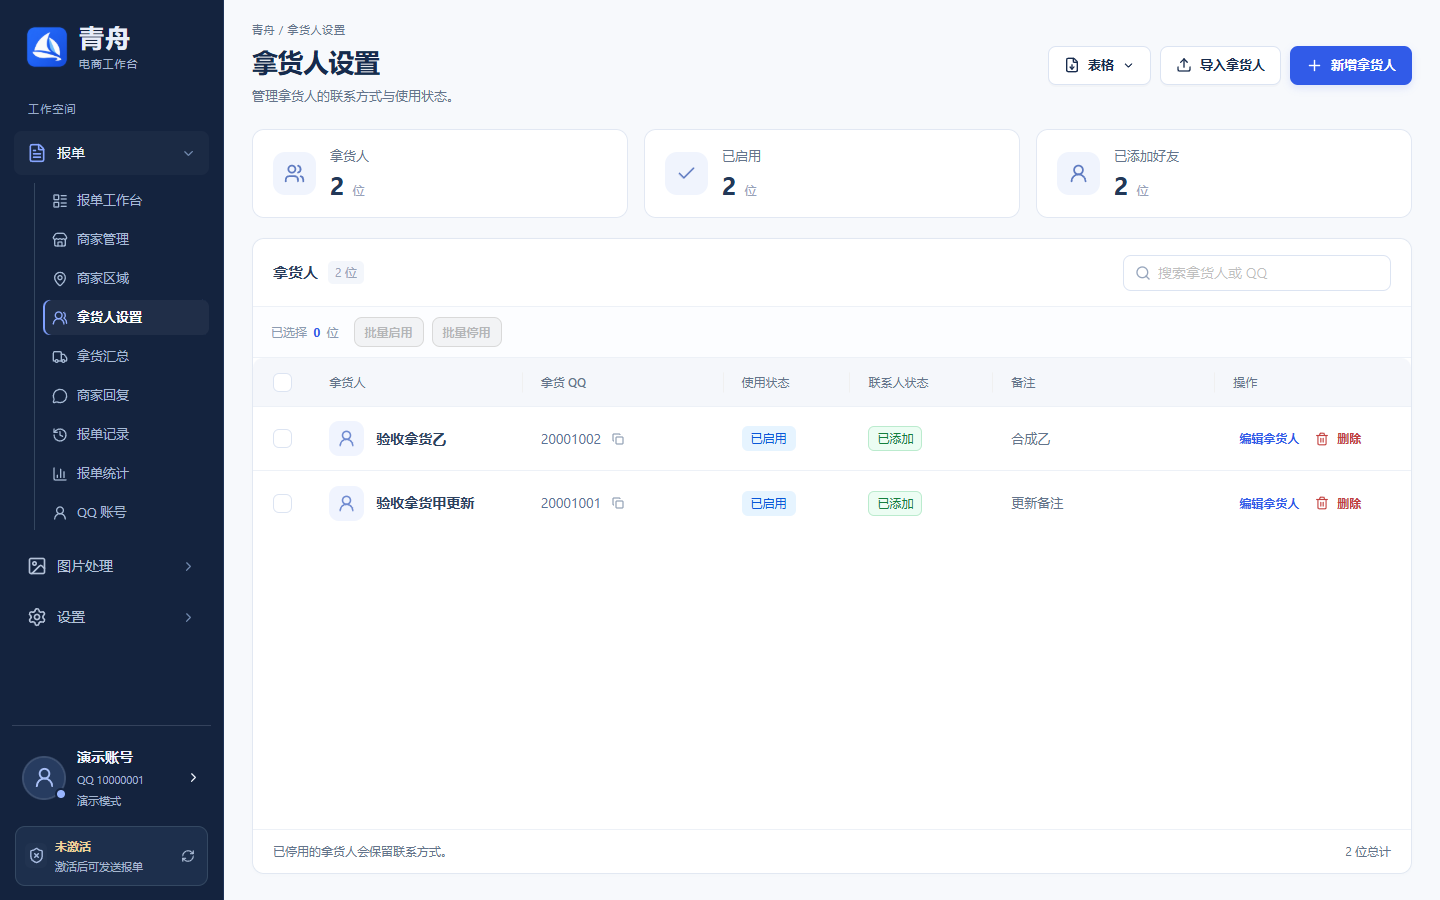Open 商家回复 in the sidebar
Viewport: 1440px width, 900px height.
126,395
